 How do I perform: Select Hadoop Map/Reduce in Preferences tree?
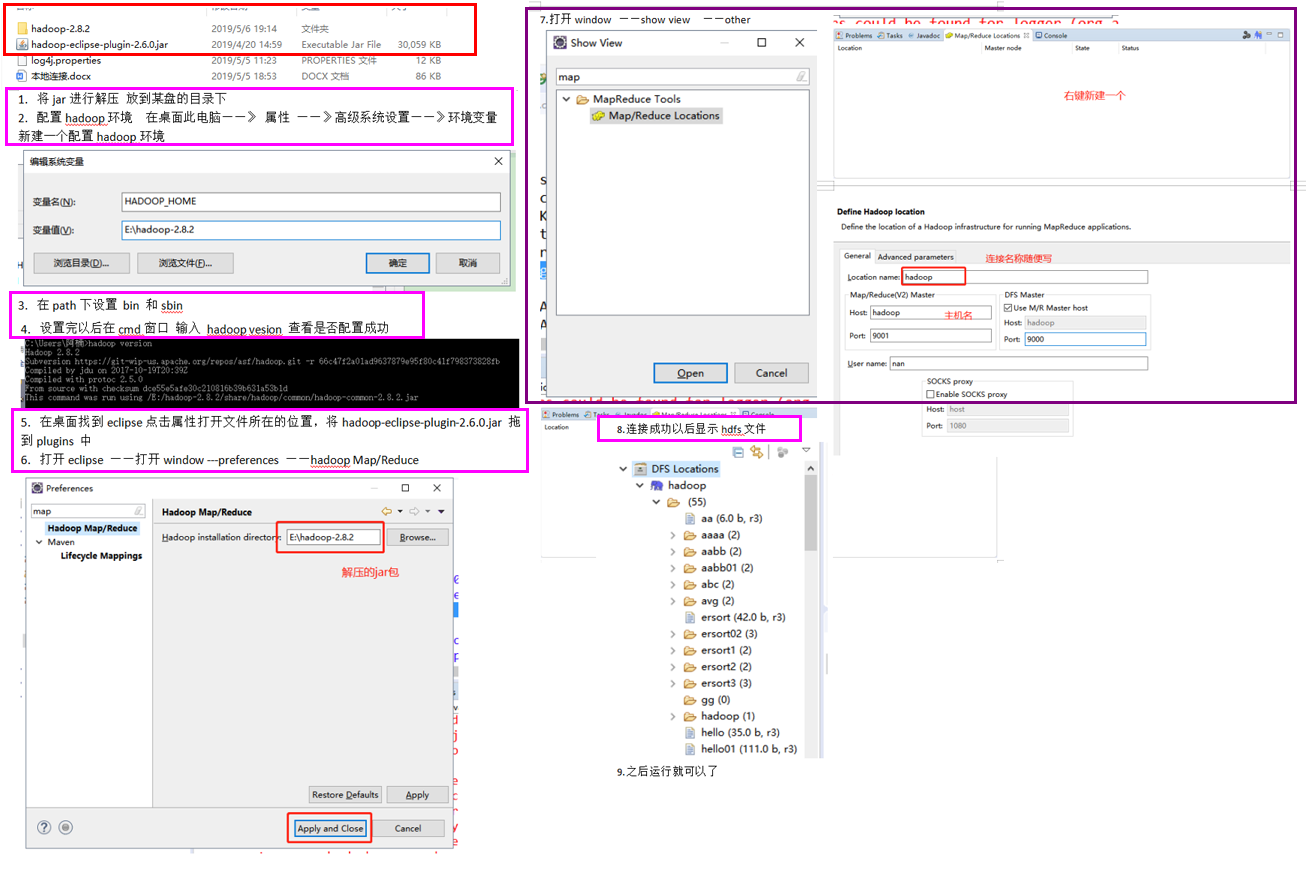tap(93, 528)
